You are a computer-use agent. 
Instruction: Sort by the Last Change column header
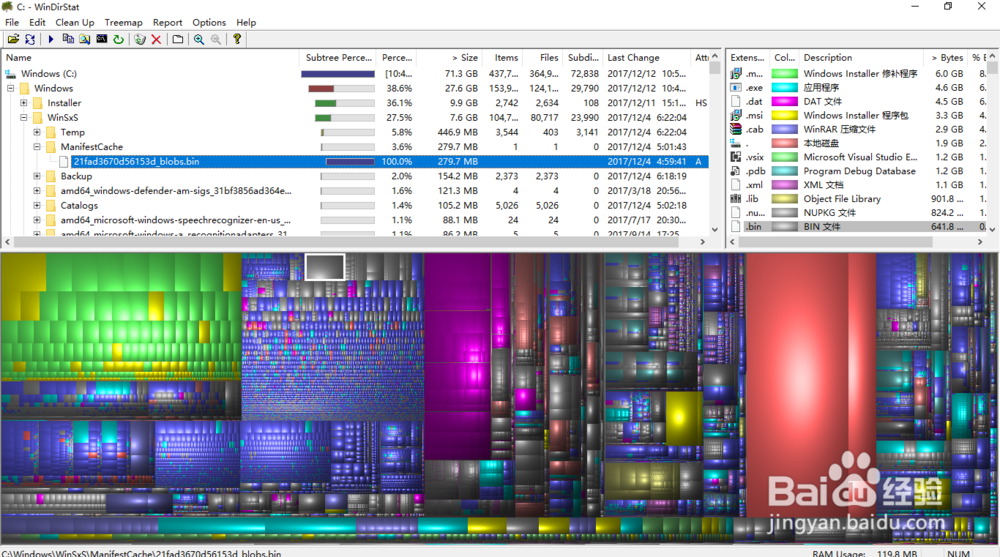[646, 57]
